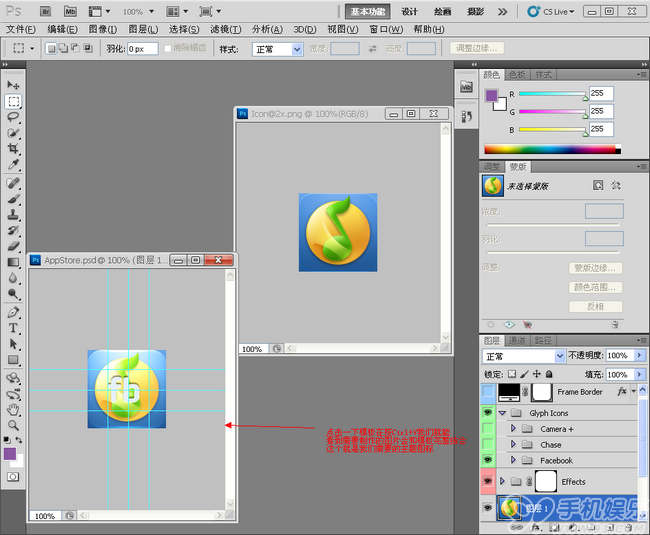650x535 pixels.
Task: Open the 文件(F) menu
Action: coord(21,29)
